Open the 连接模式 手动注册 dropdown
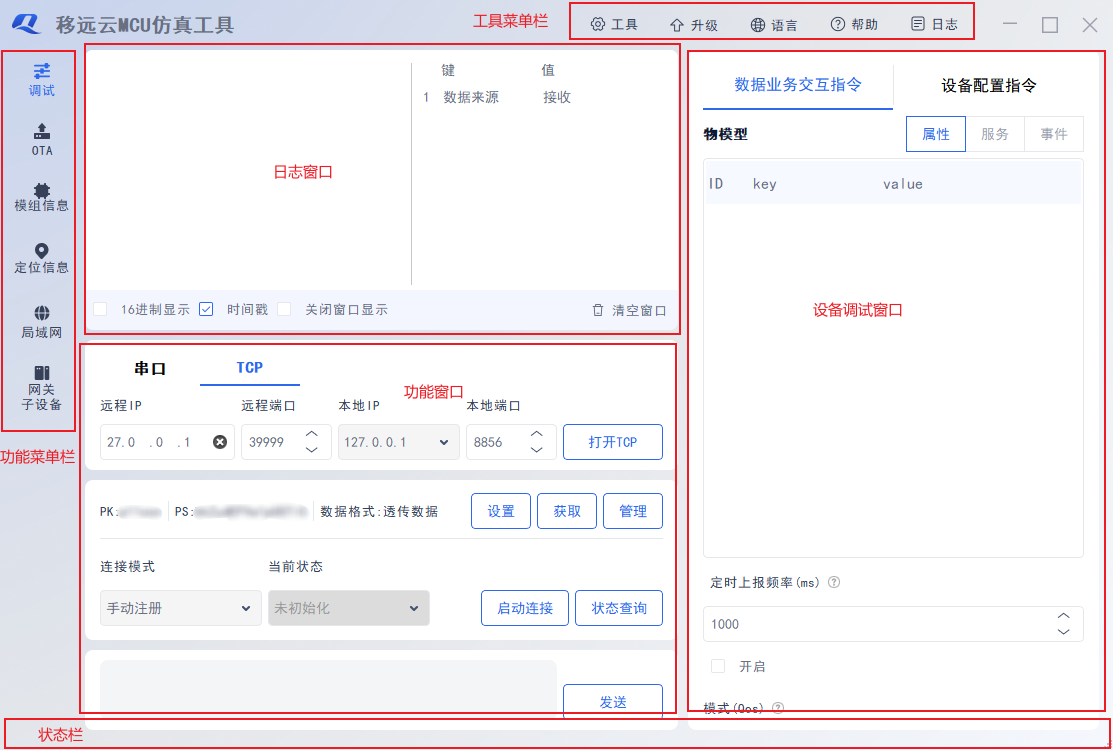The height and width of the screenshot is (750, 1113). [180, 608]
